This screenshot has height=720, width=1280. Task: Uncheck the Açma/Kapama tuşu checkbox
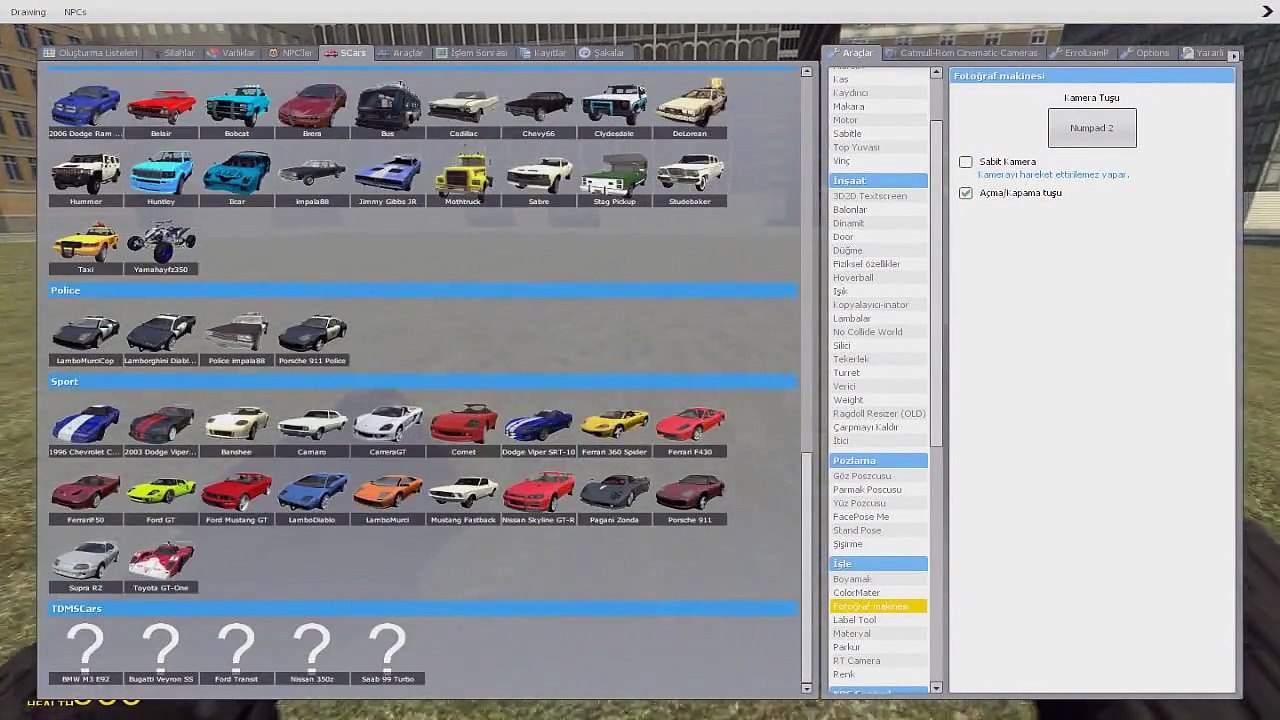[x=965, y=193]
